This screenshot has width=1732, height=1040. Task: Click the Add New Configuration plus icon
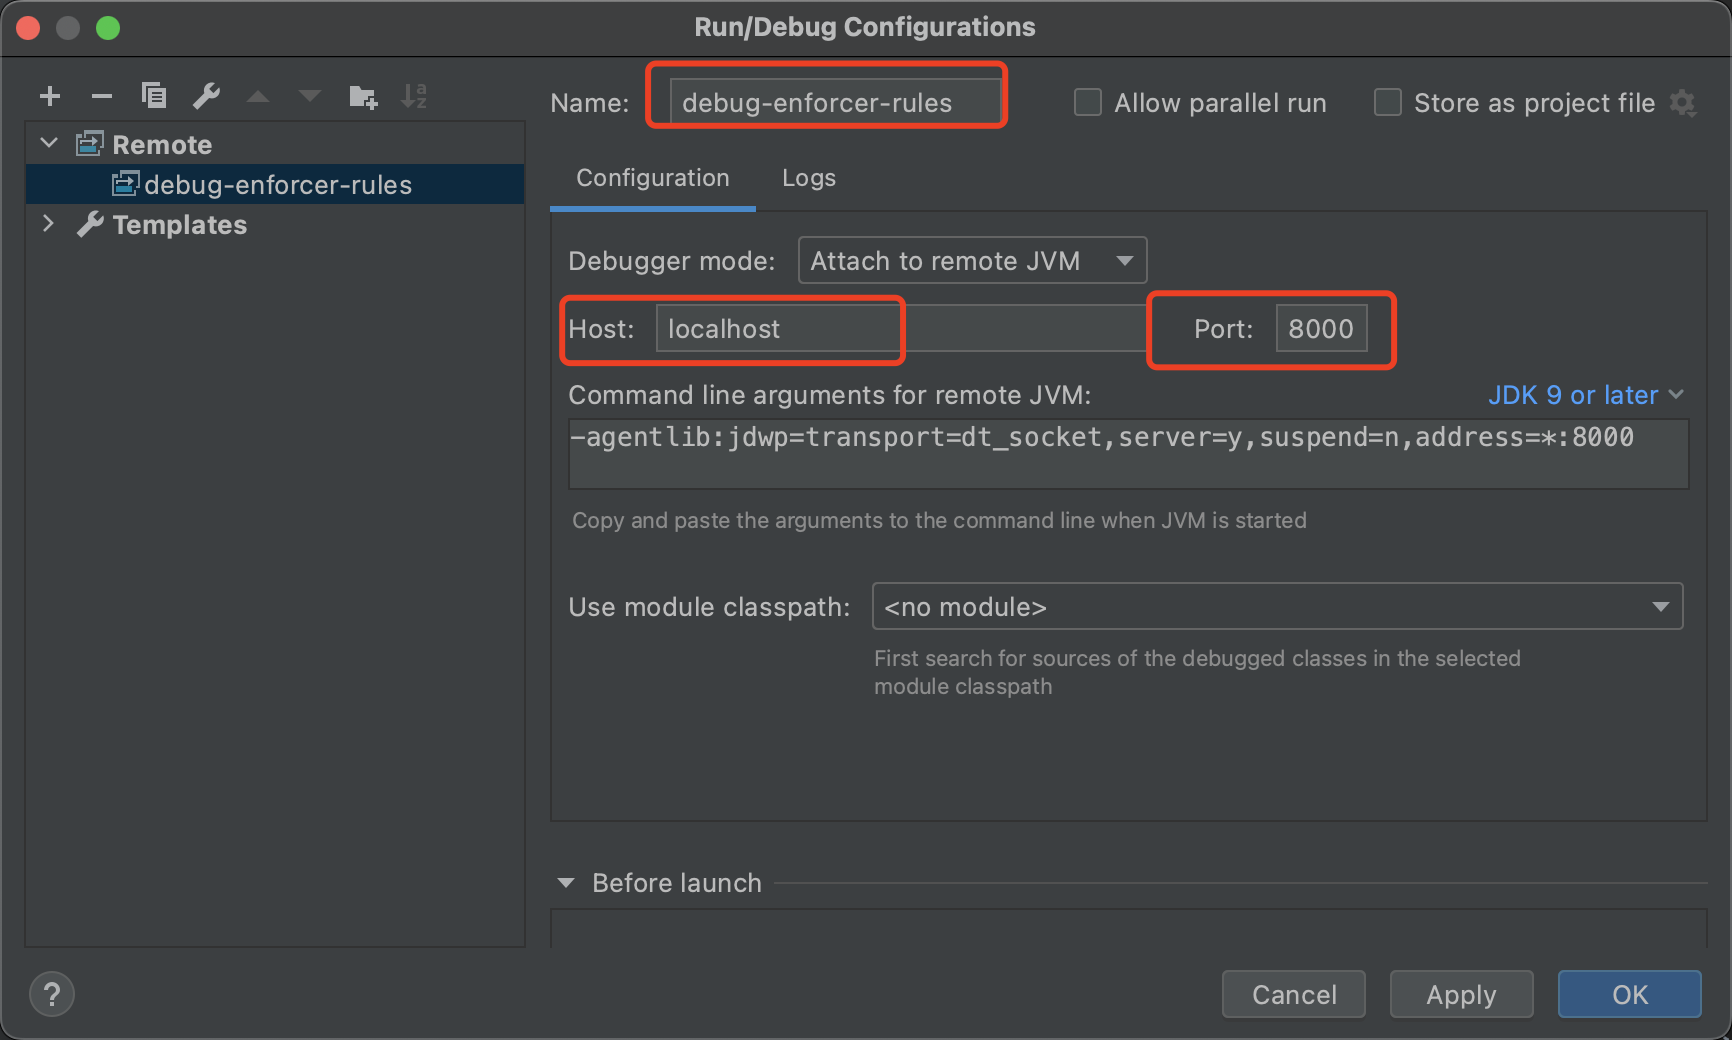click(50, 96)
